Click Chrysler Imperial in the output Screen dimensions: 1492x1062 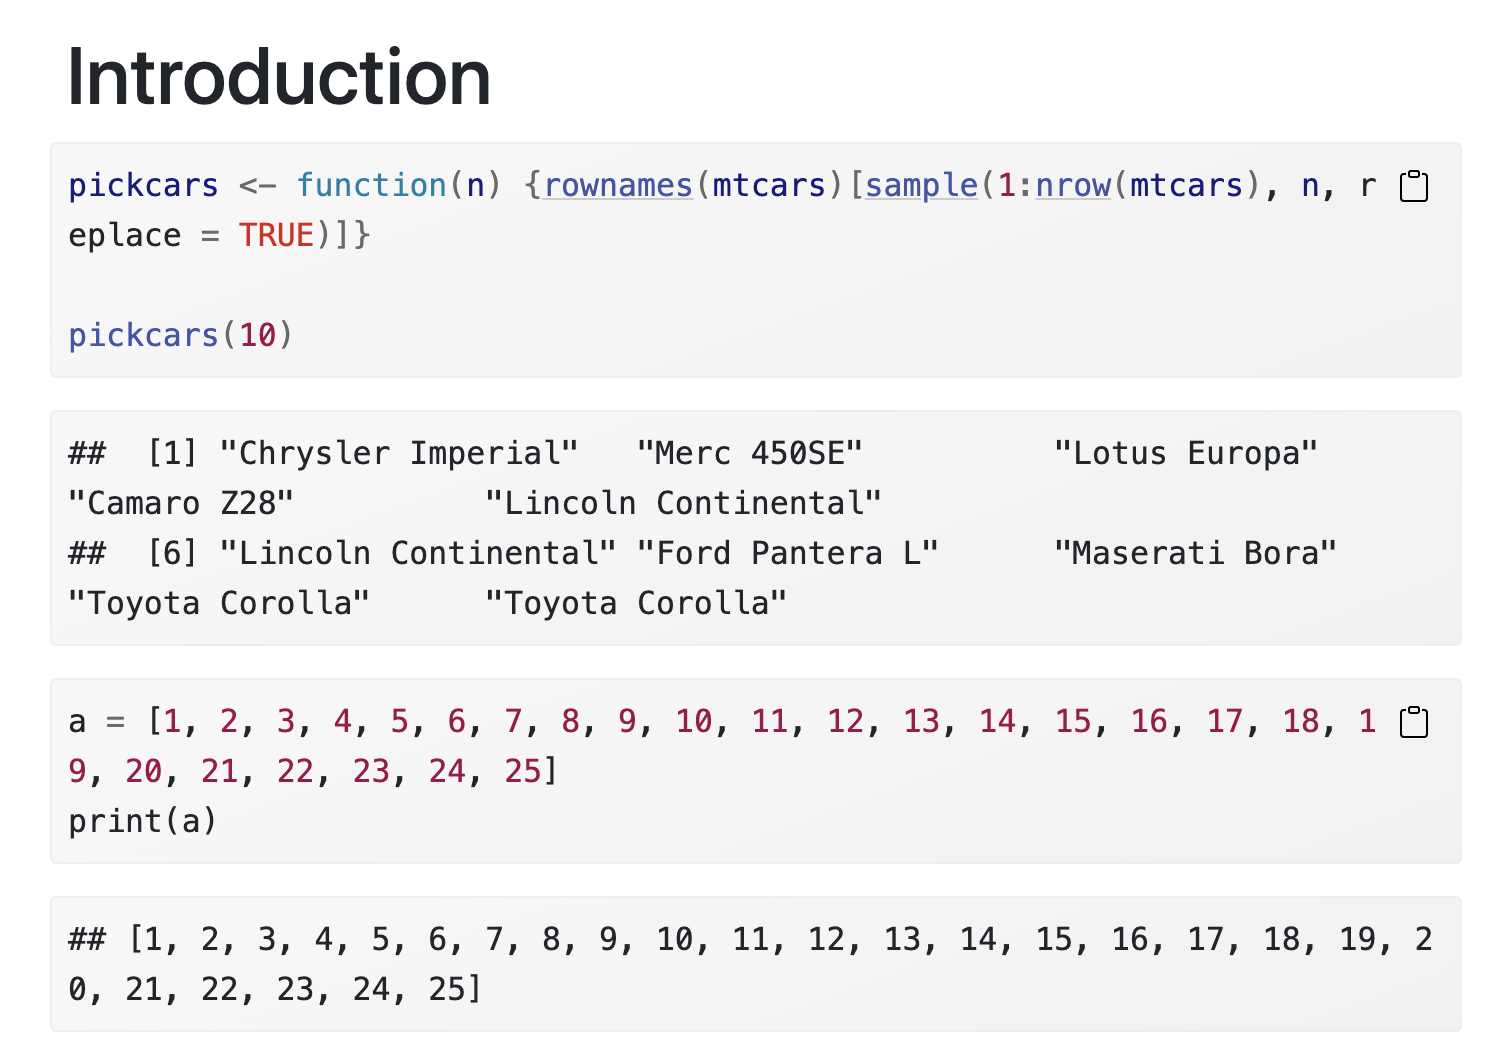click(398, 452)
